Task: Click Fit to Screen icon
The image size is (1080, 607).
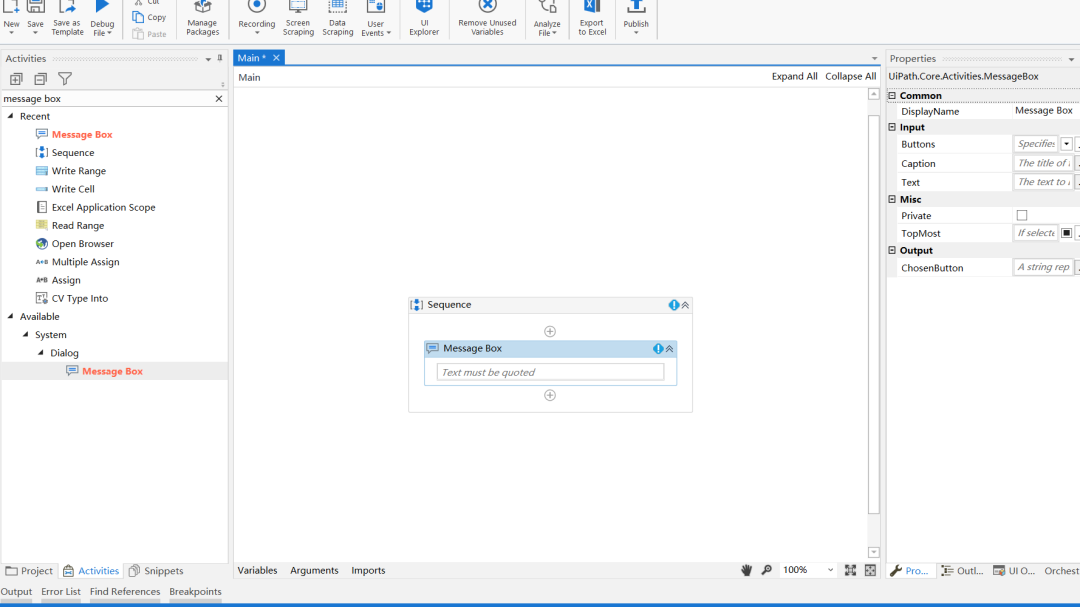Action: pyautogui.click(x=851, y=570)
